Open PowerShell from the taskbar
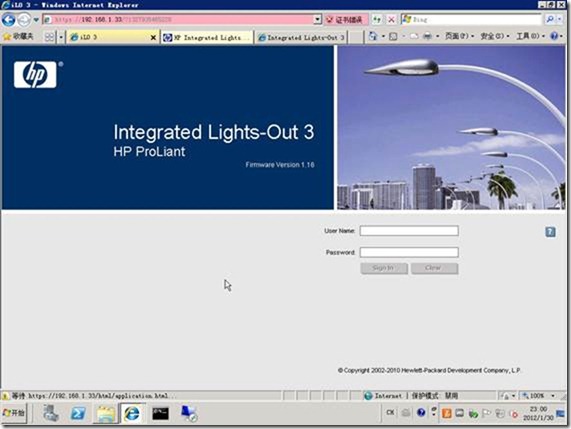The image size is (571, 429). coord(78,413)
